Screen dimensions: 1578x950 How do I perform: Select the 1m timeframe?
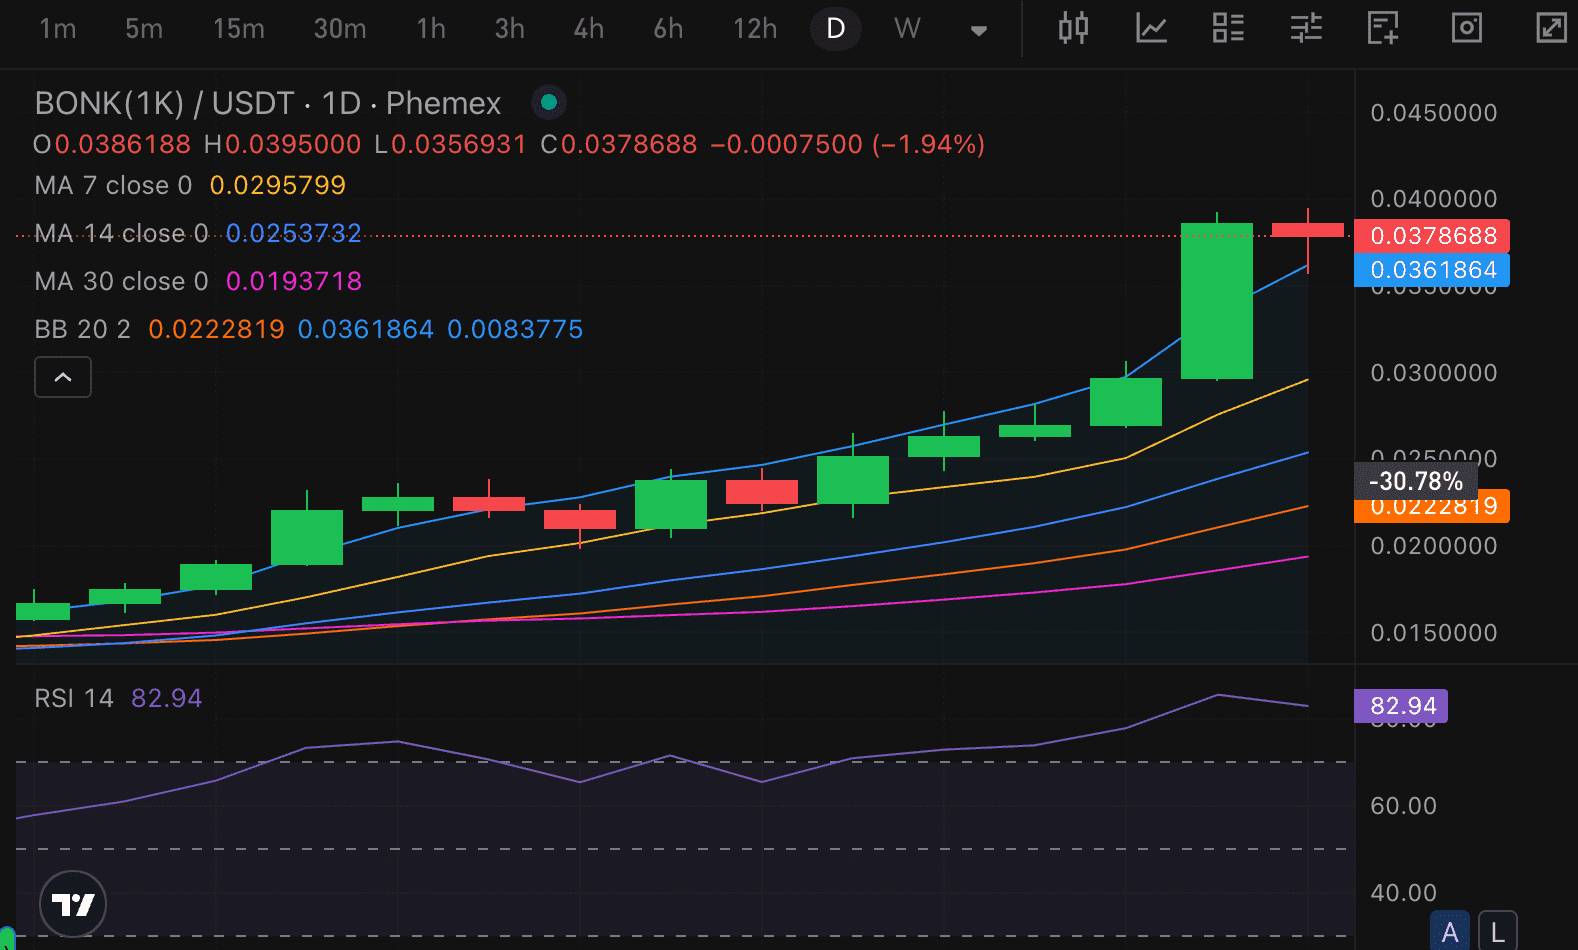pyautogui.click(x=58, y=28)
